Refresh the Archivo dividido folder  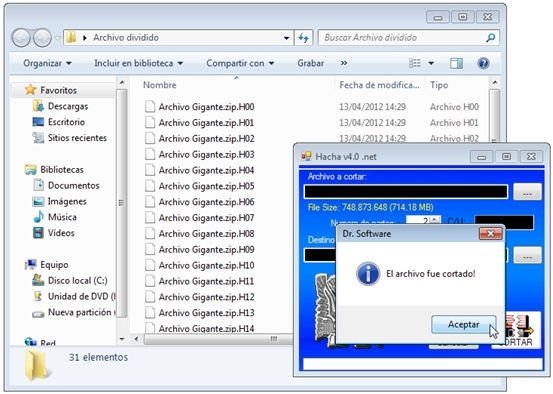303,38
